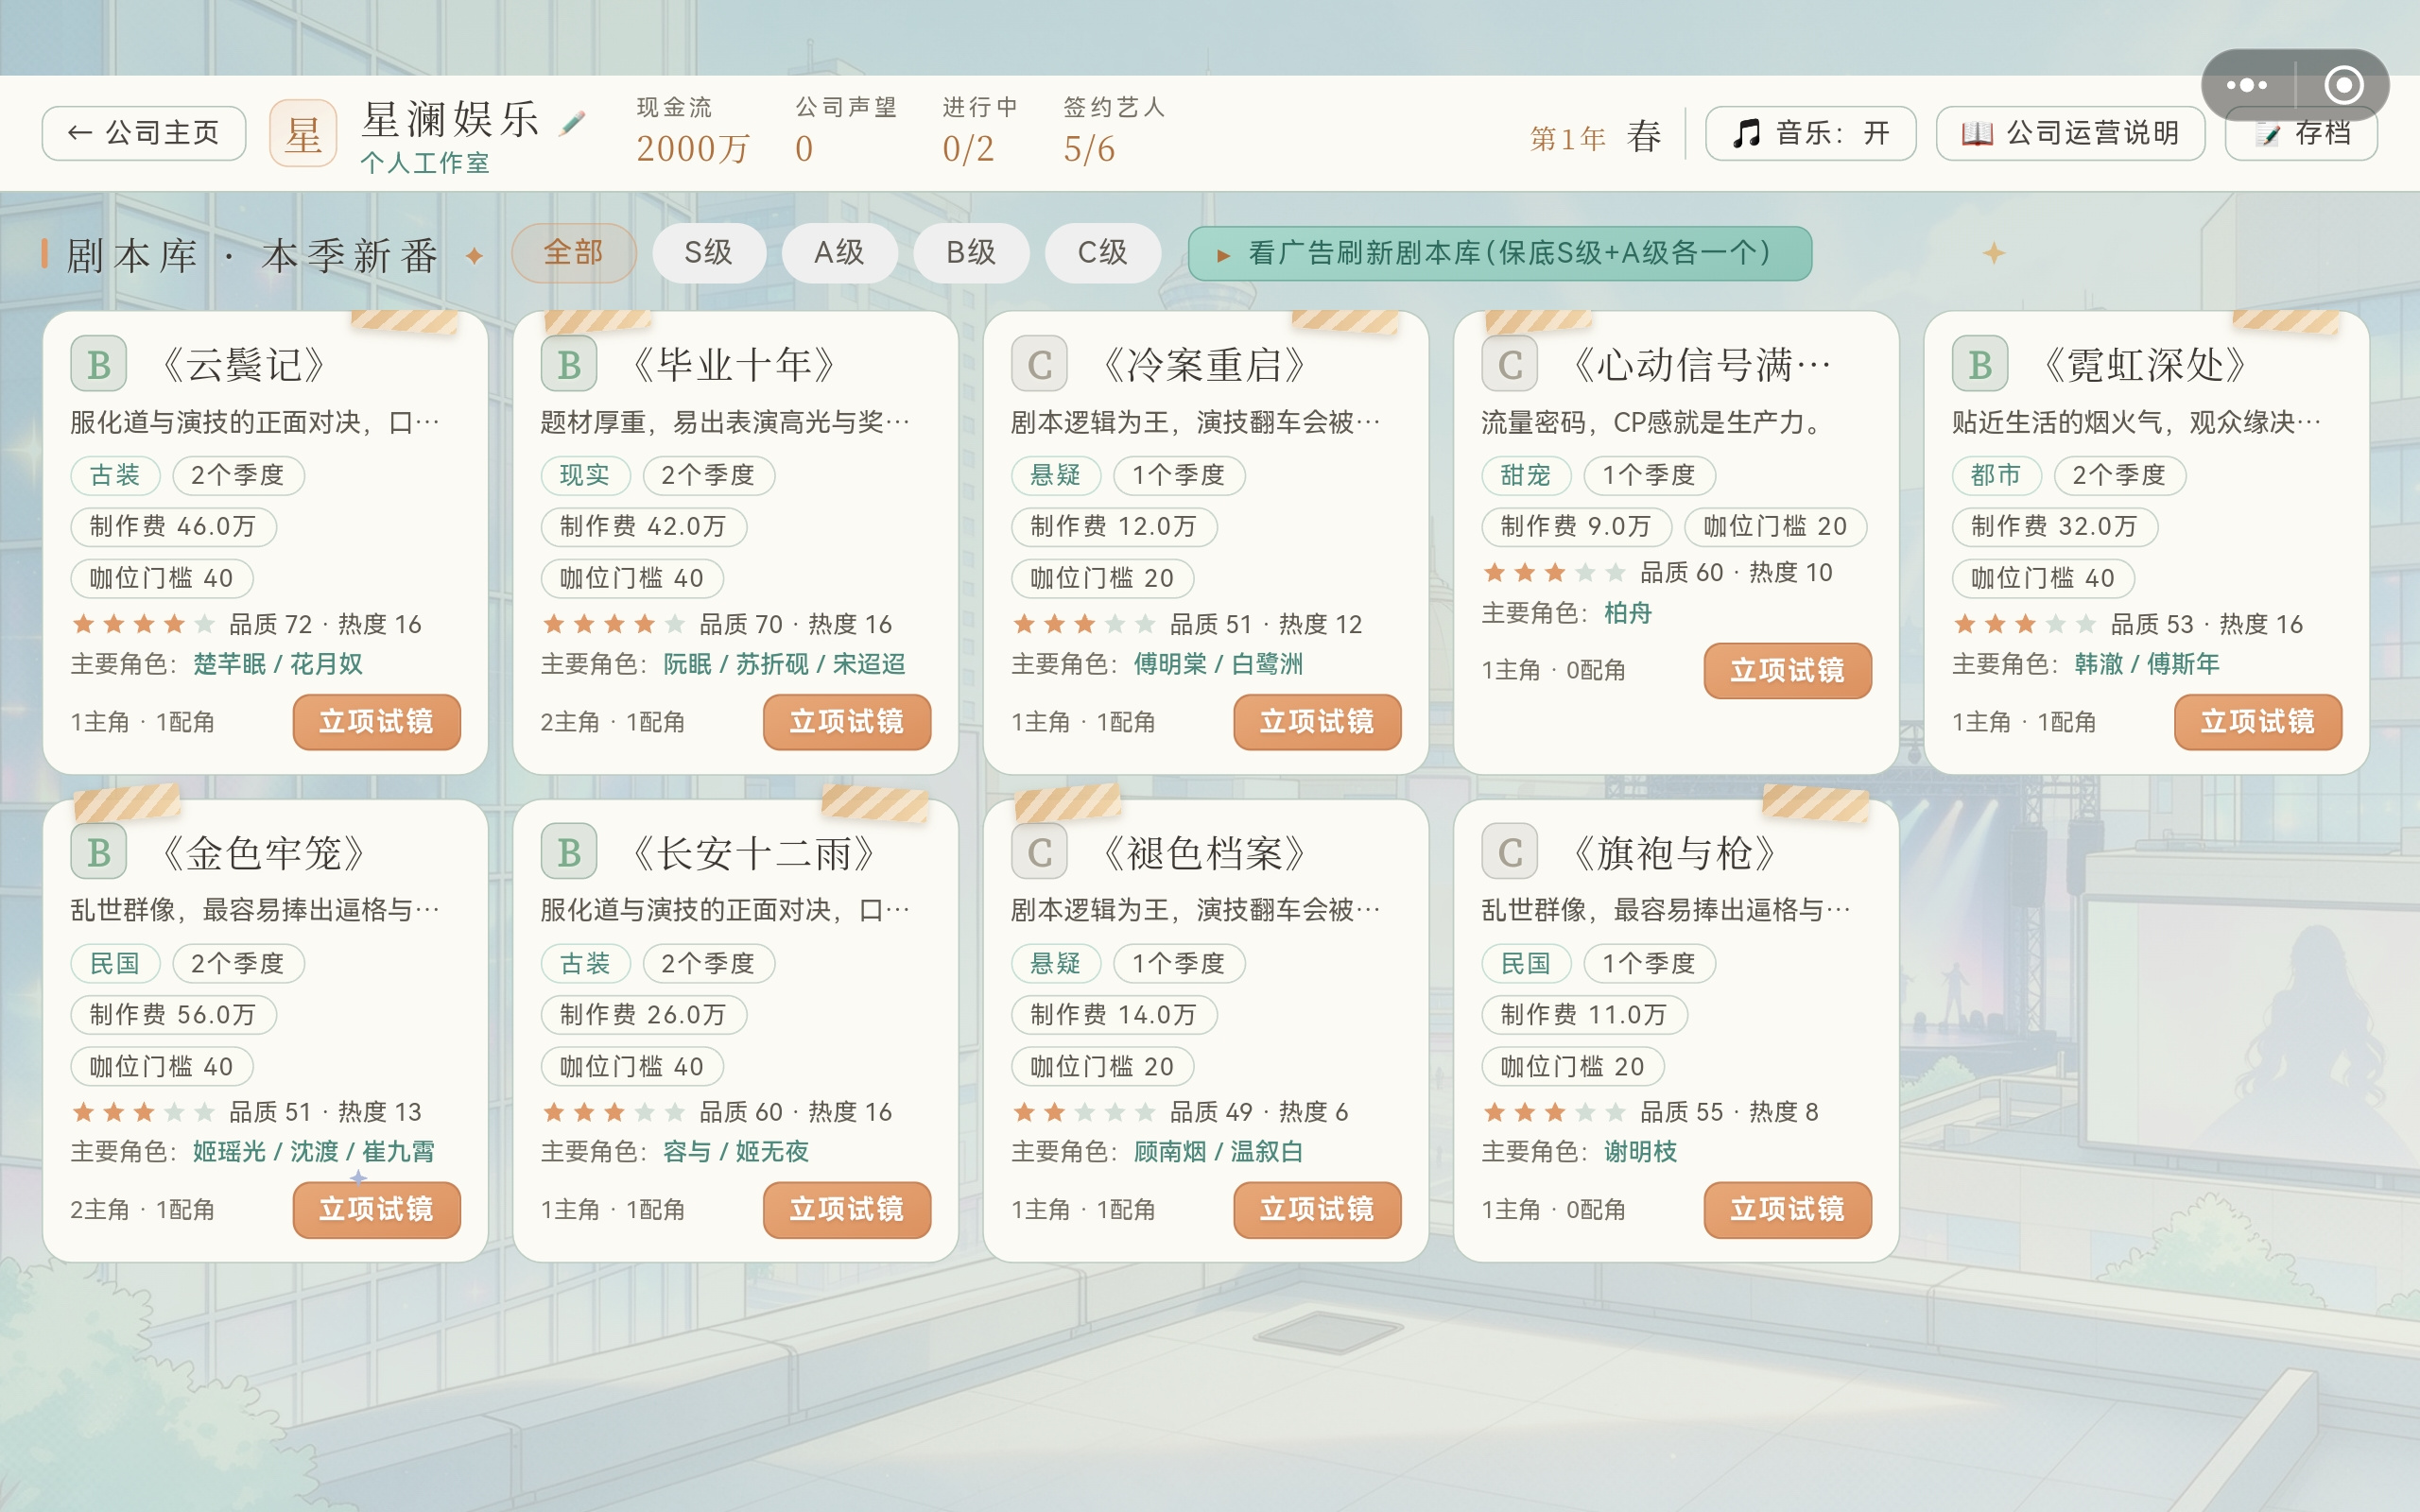Select the 全部 filter
Screen dimensions: 2420x1512
574,253
